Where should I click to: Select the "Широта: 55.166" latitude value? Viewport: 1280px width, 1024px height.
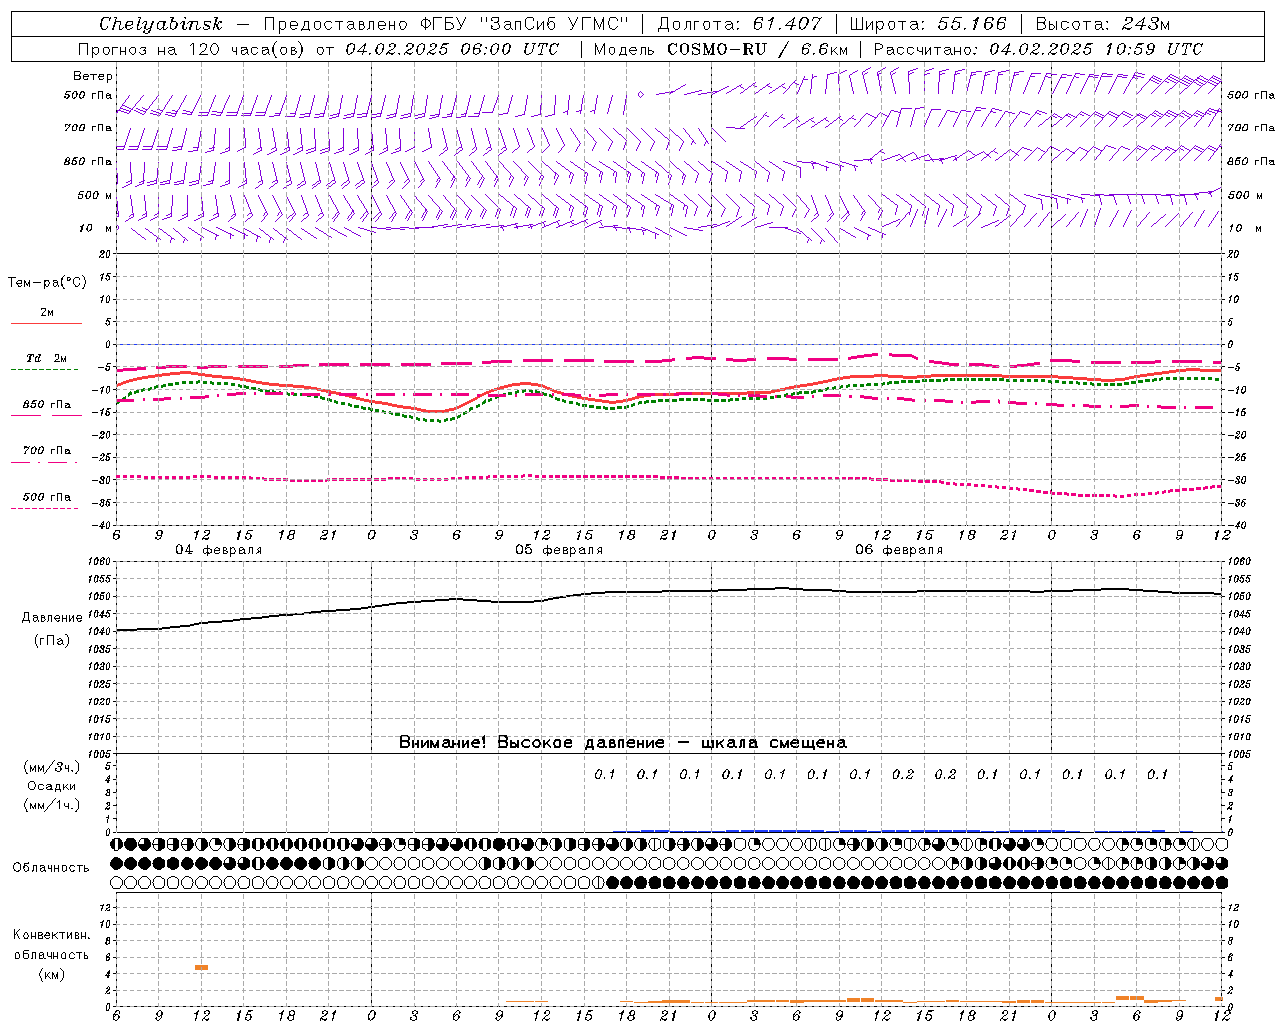(x=928, y=24)
